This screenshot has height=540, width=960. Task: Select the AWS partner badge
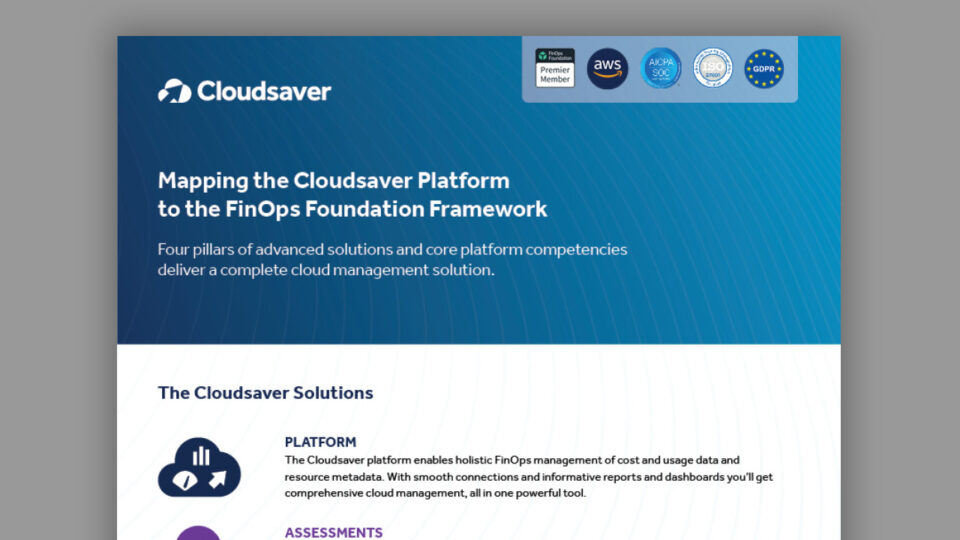pyautogui.click(x=608, y=69)
